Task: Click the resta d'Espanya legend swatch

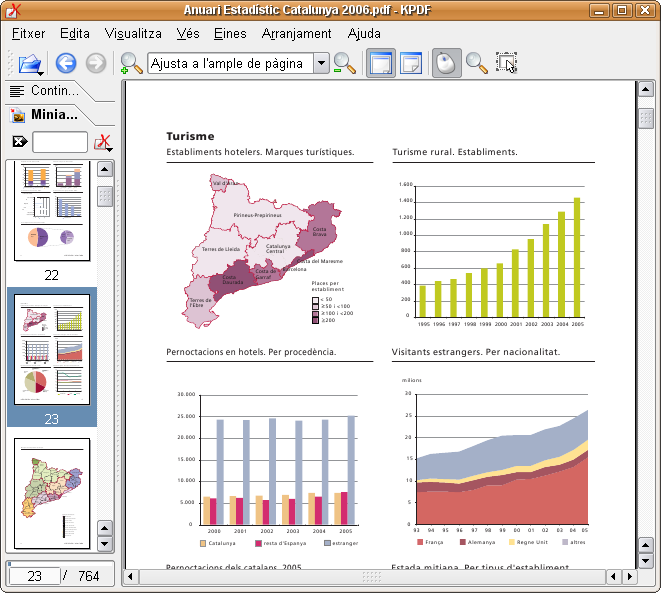Action: coord(258,543)
